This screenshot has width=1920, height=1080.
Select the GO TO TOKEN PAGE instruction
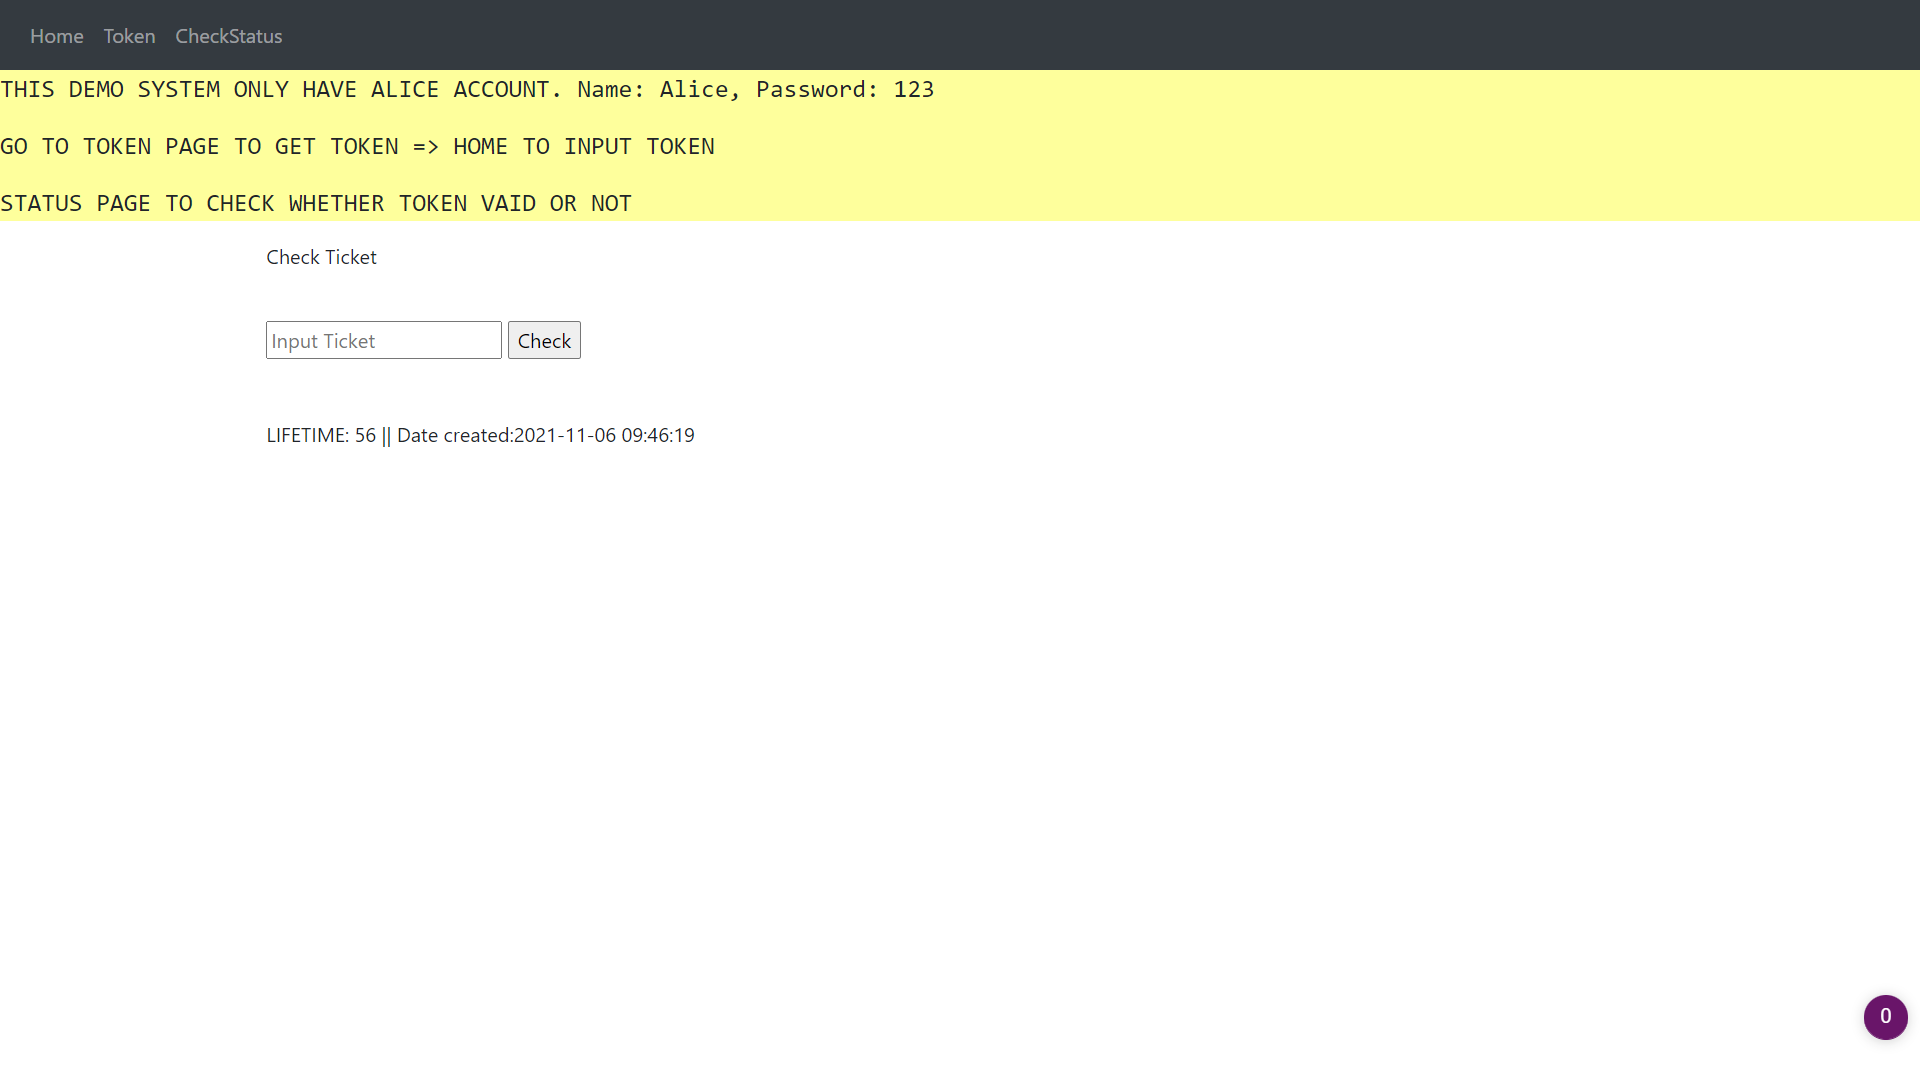pyautogui.click(x=357, y=146)
